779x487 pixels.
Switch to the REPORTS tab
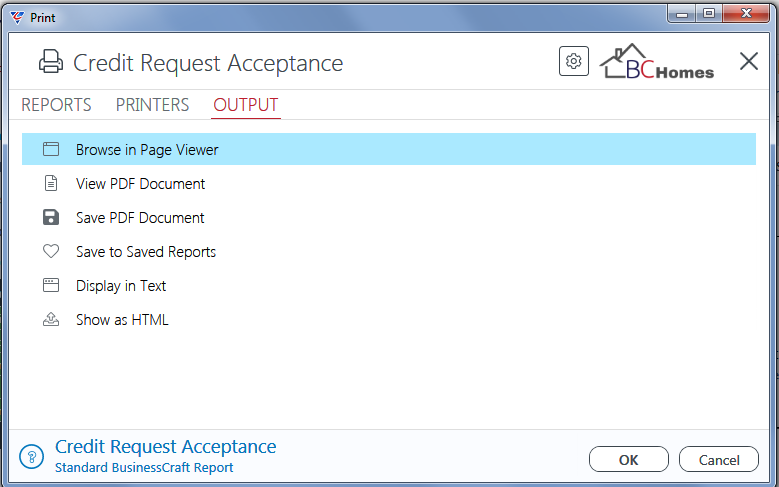tap(56, 105)
